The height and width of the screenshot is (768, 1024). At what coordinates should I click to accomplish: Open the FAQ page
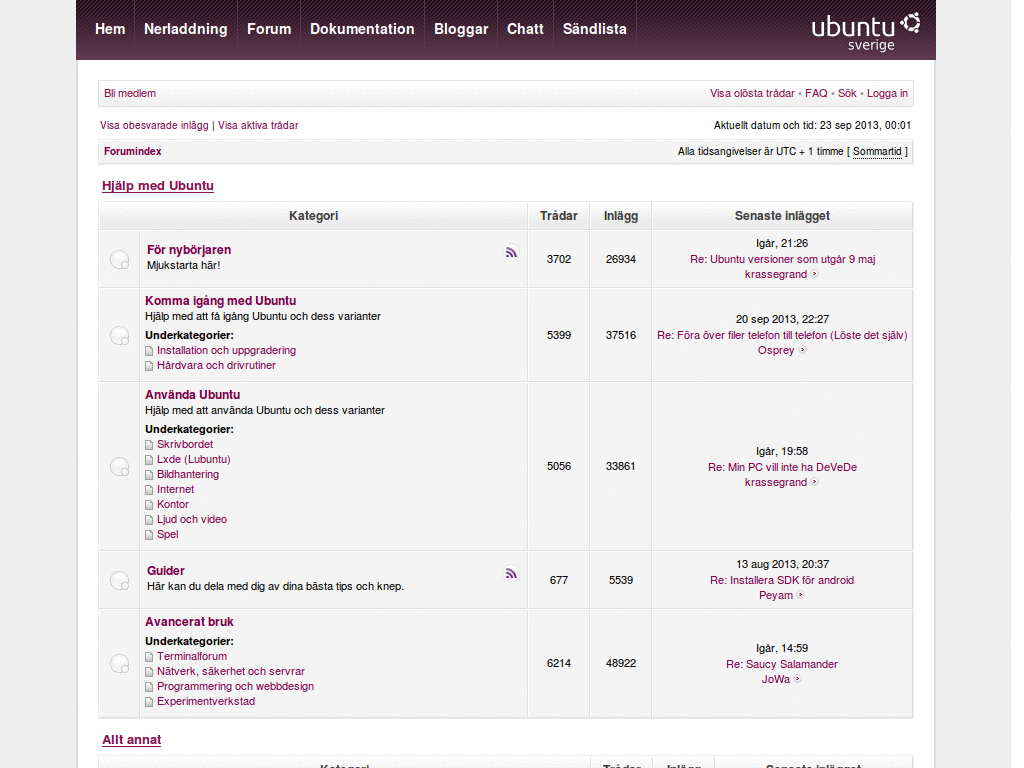tap(816, 93)
